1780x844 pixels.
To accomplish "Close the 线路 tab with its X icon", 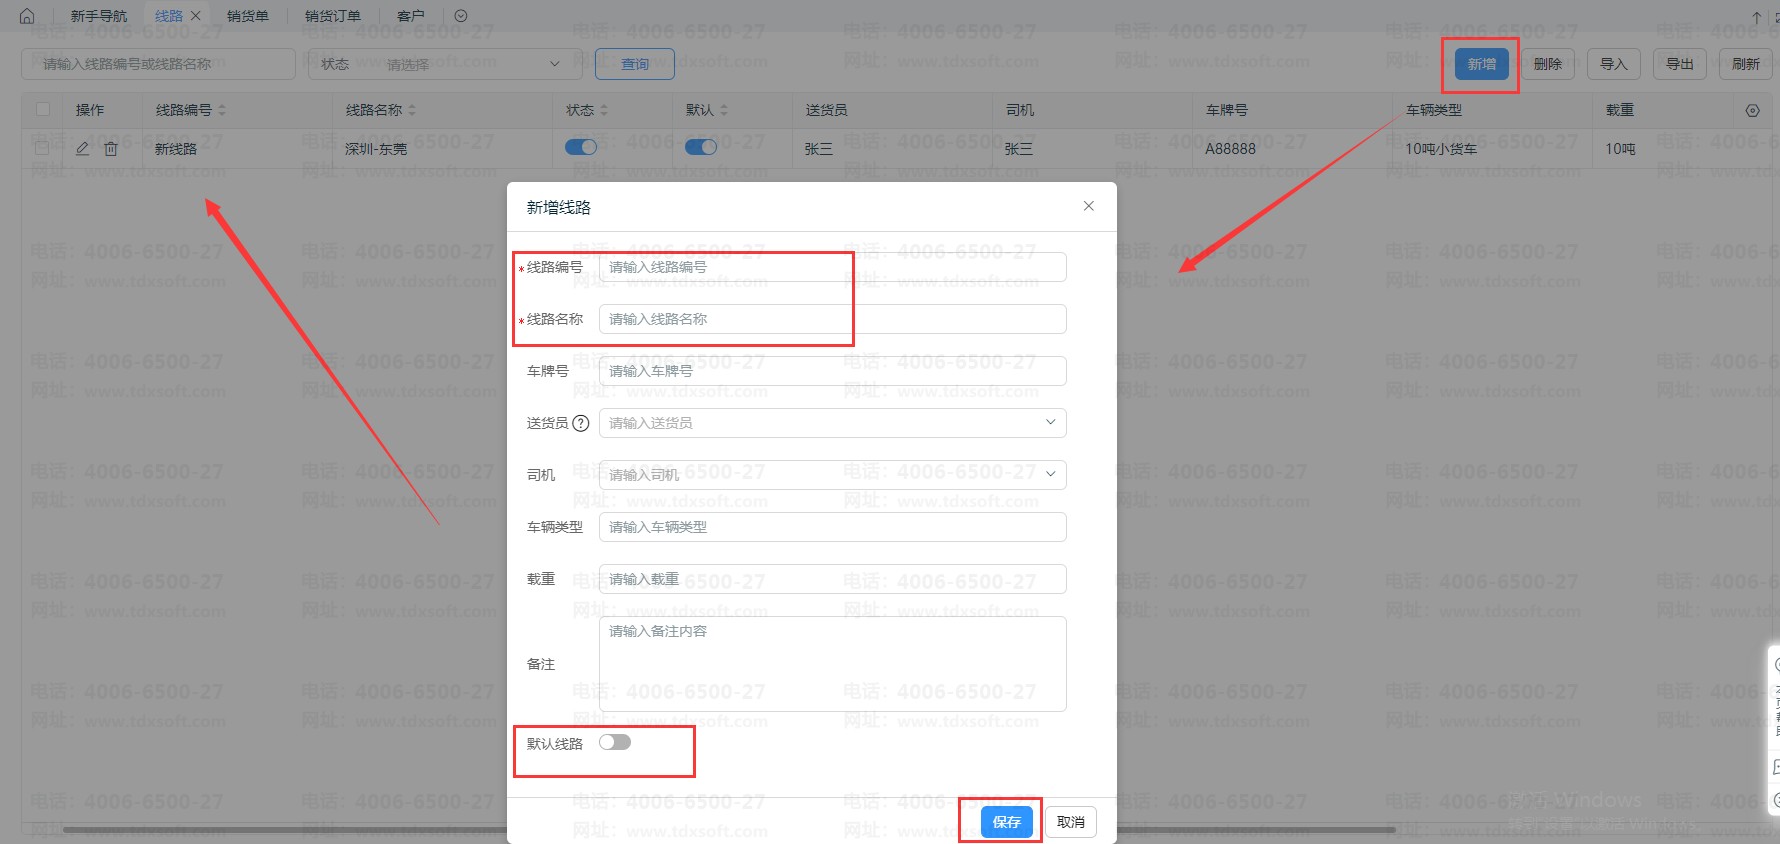I will pos(196,16).
